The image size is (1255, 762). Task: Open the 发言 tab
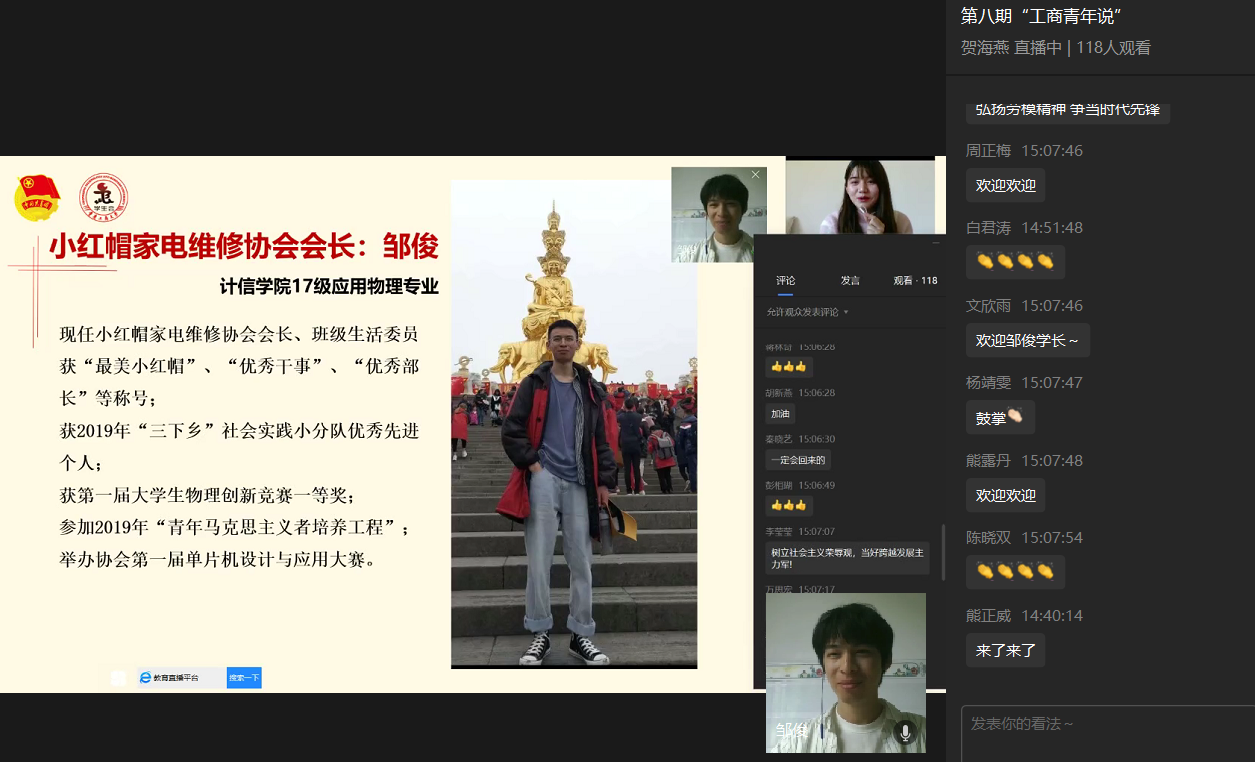click(x=850, y=281)
